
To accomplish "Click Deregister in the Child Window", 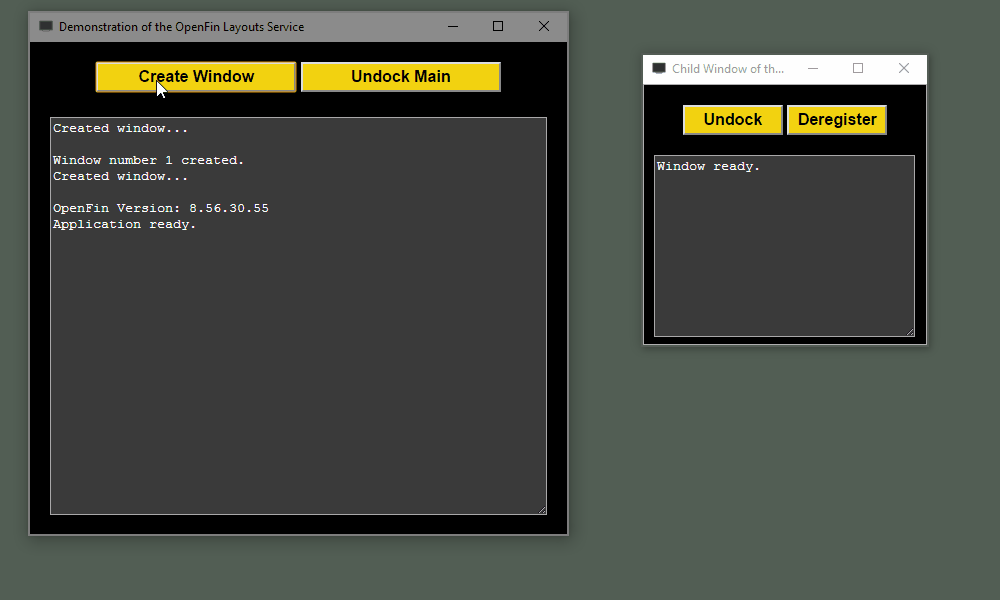I will tap(837, 120).
